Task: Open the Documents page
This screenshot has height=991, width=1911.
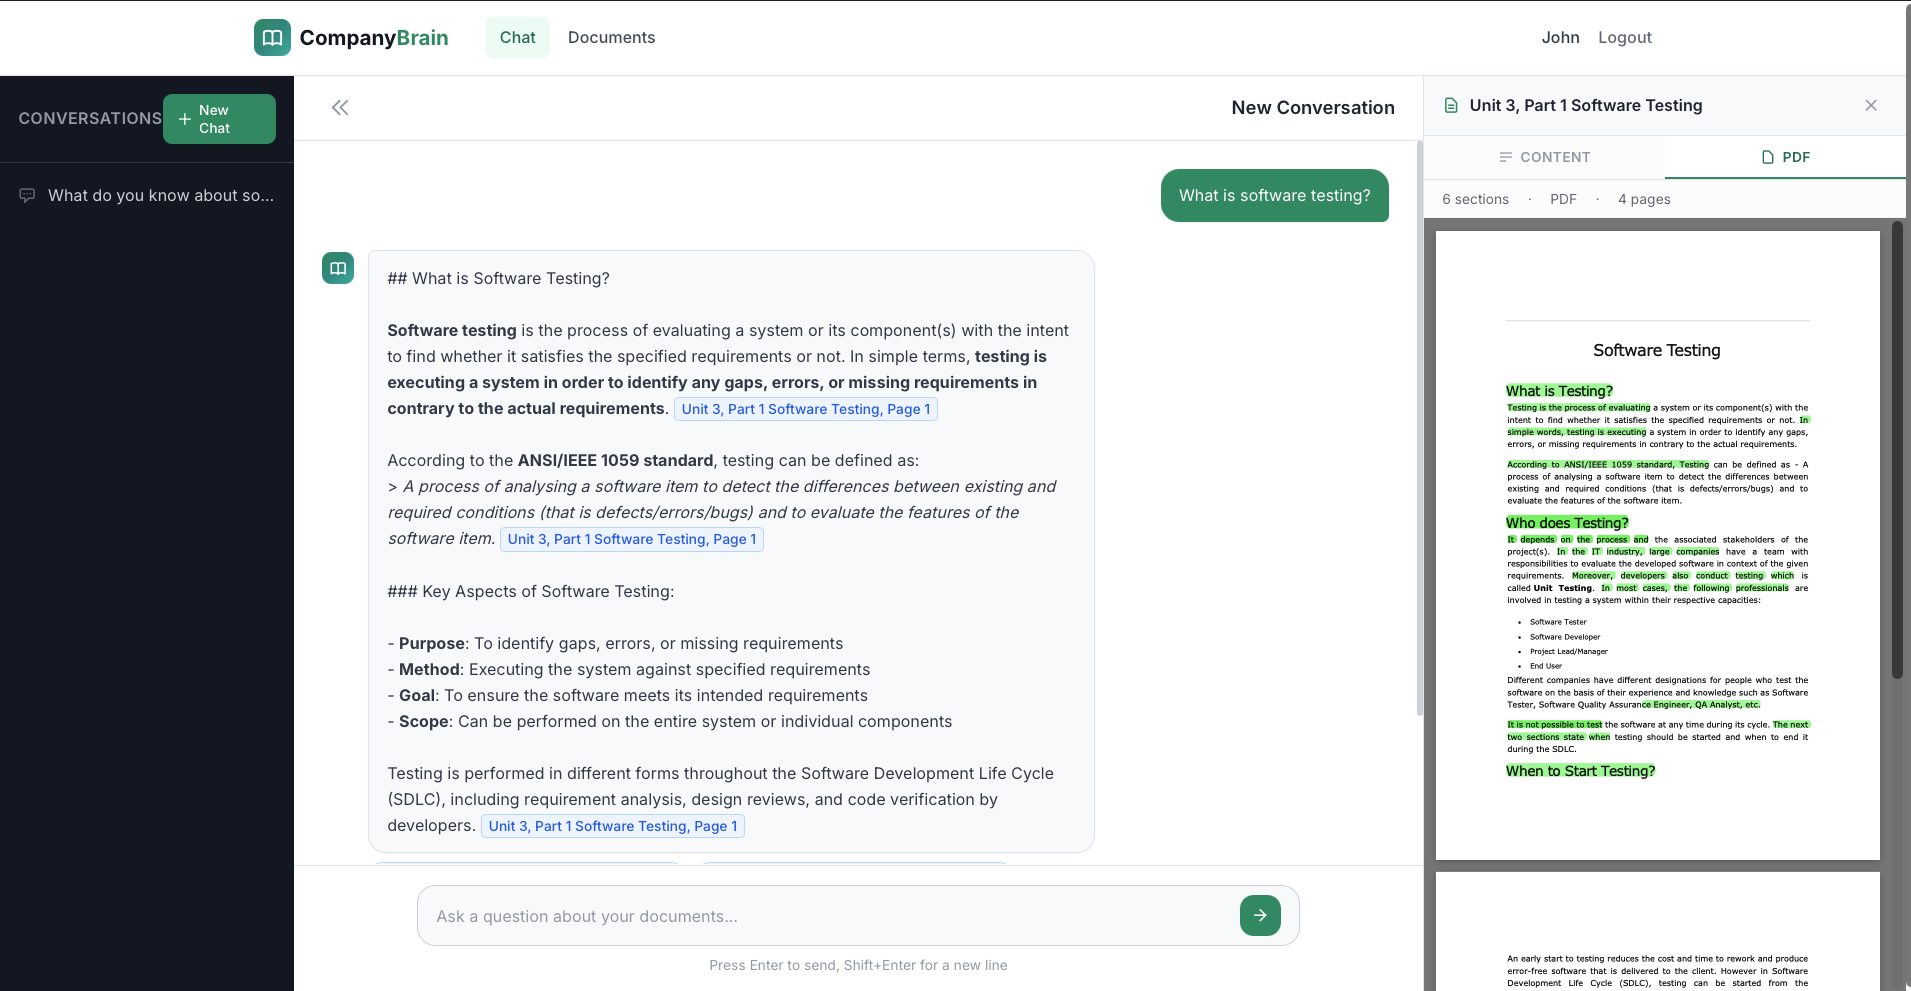Action: 612,37
